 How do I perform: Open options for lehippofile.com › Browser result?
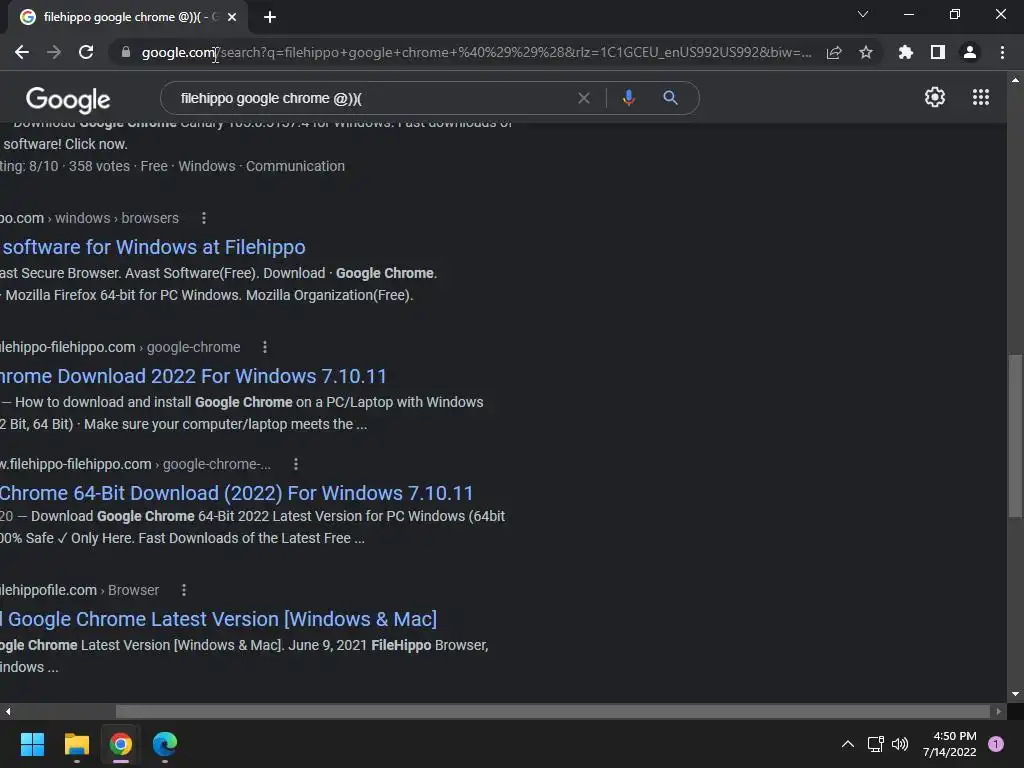tap(184, 590)
